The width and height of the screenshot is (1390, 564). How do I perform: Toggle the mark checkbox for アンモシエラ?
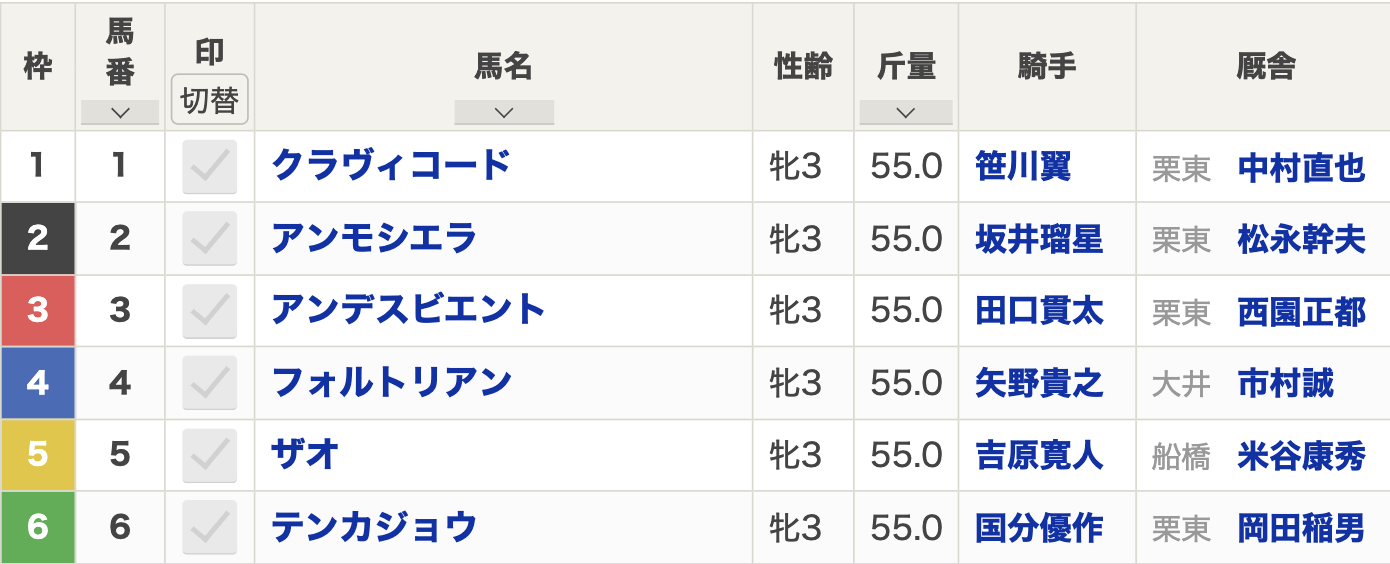(210, 238)
